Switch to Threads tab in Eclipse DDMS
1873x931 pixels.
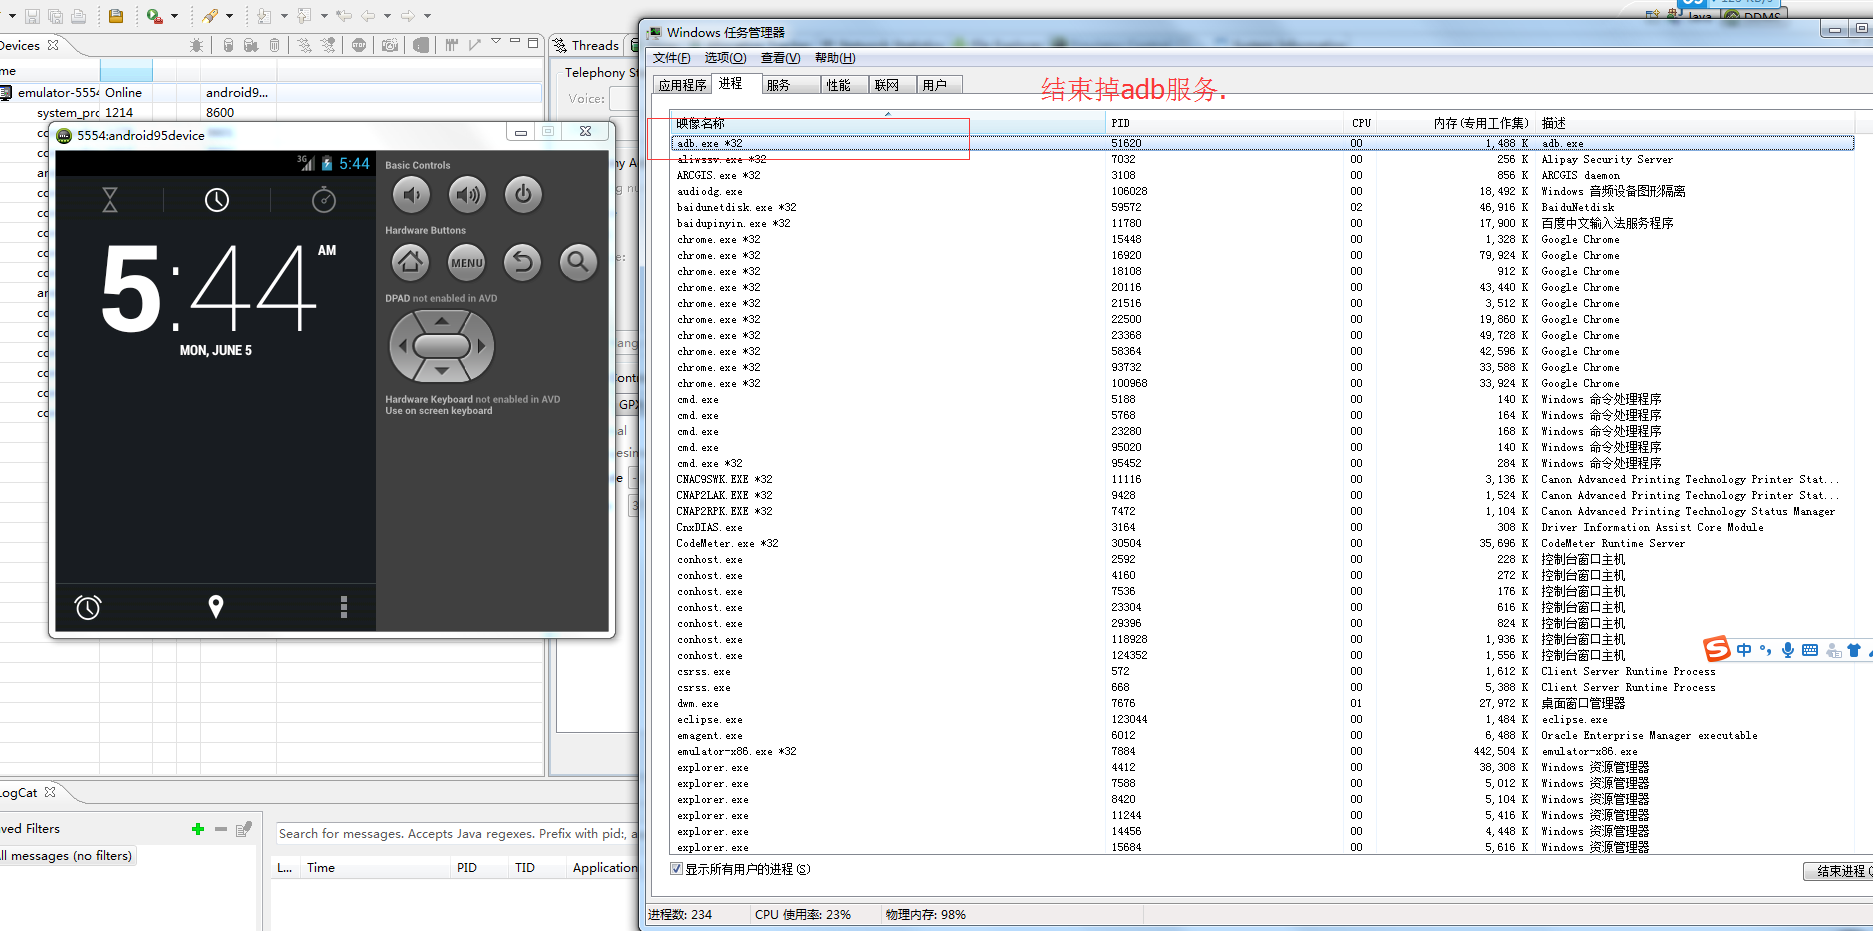click(586, 45)
